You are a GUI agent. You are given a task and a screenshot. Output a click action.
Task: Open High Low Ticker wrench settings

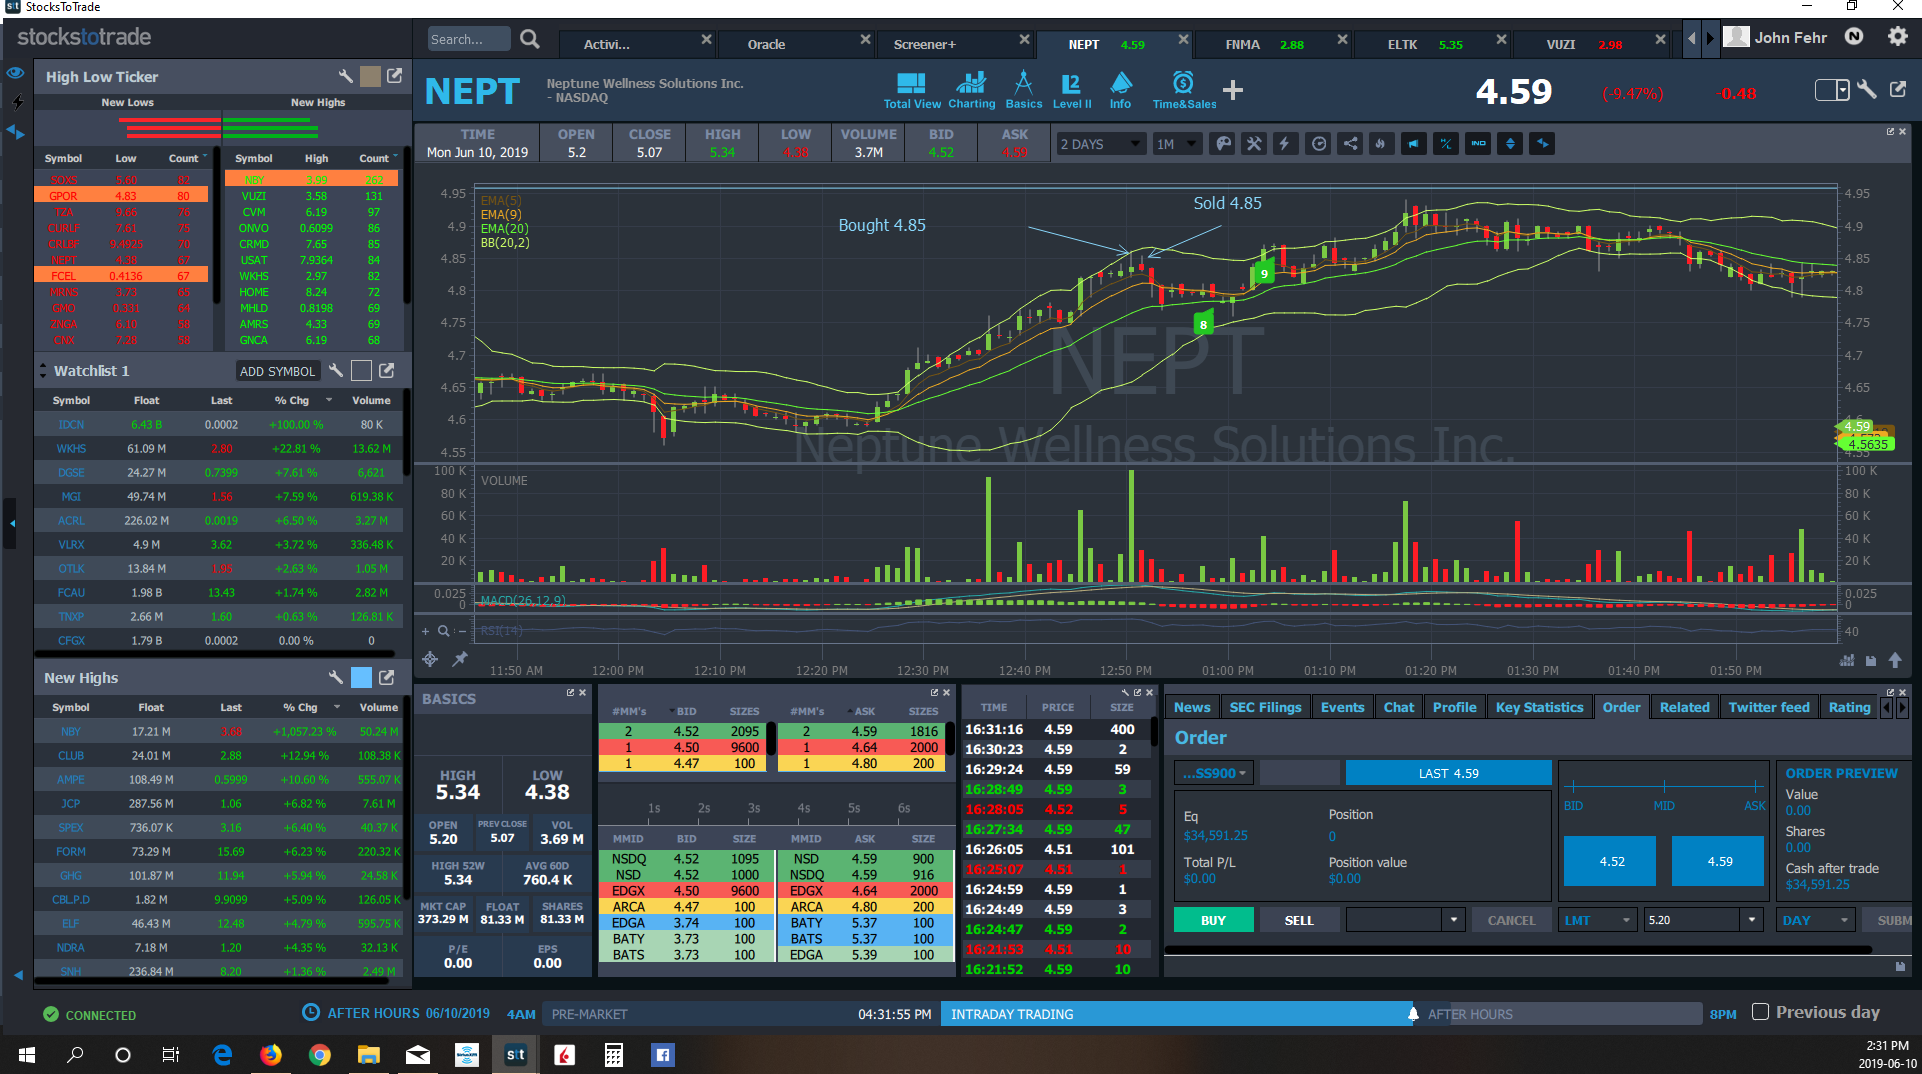point(346,76)
